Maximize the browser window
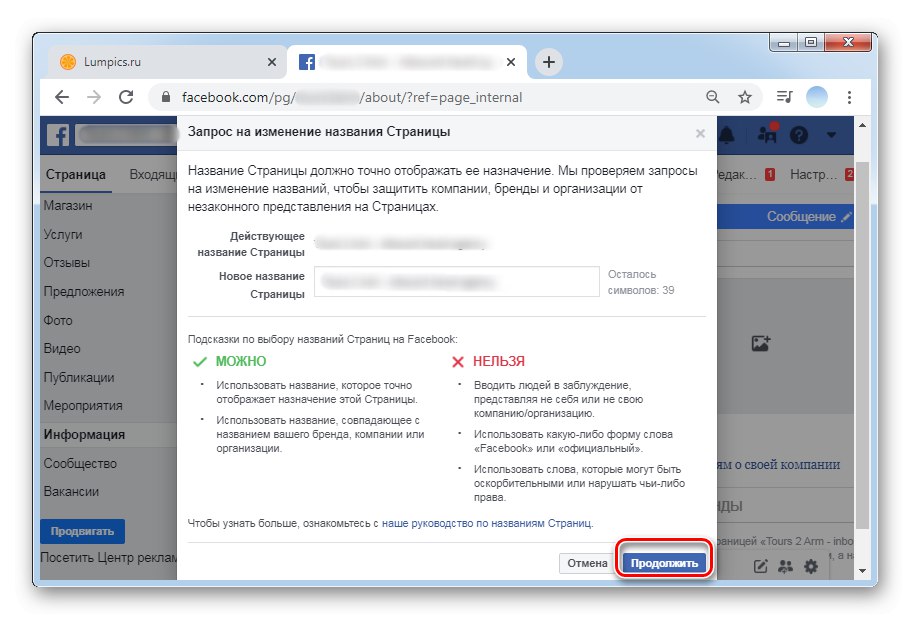911x620 pixels. click(x=811, y=42)
